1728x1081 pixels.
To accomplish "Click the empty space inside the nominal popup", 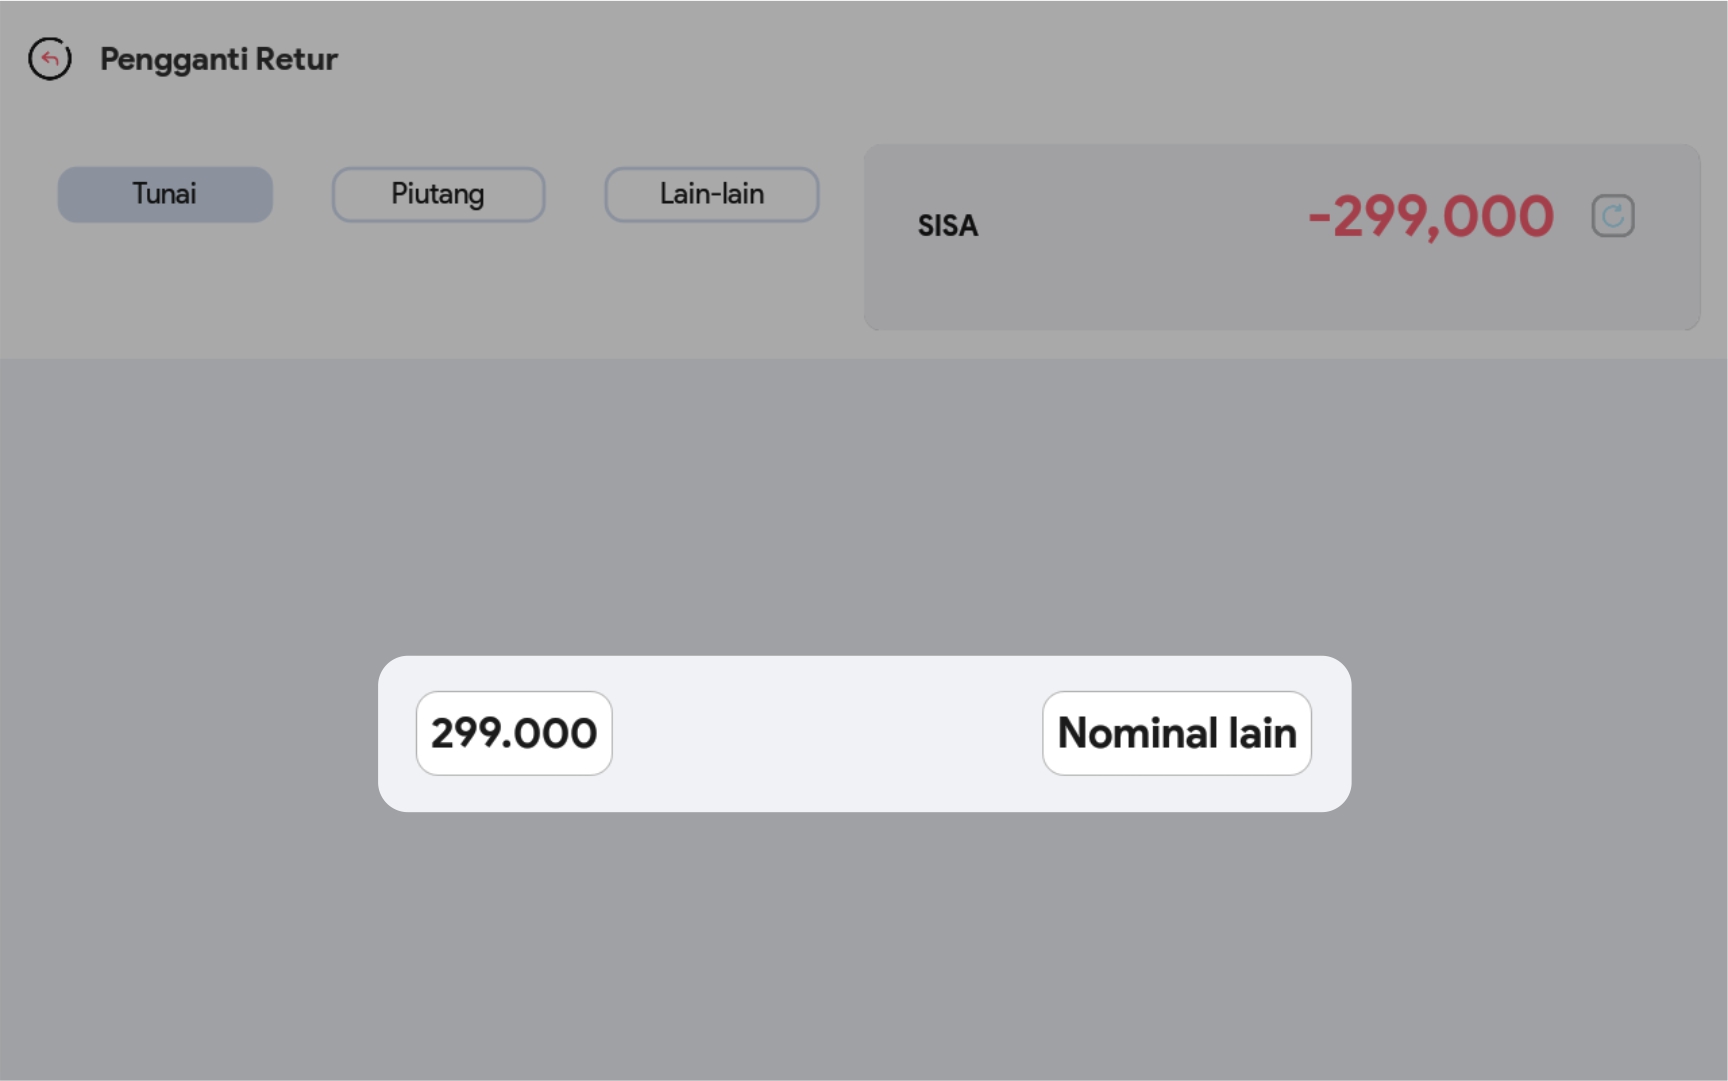I will (x=826, y=733).
